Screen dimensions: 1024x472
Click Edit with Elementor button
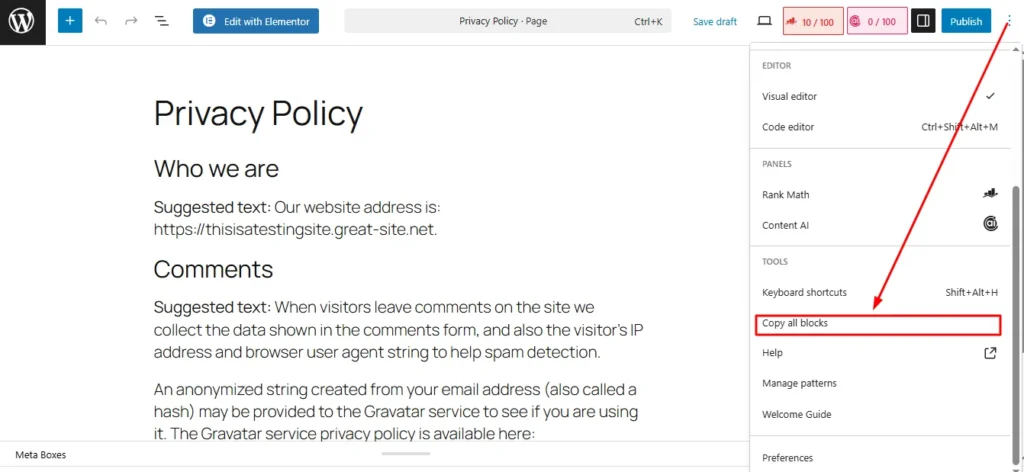(x=256, y=21)
